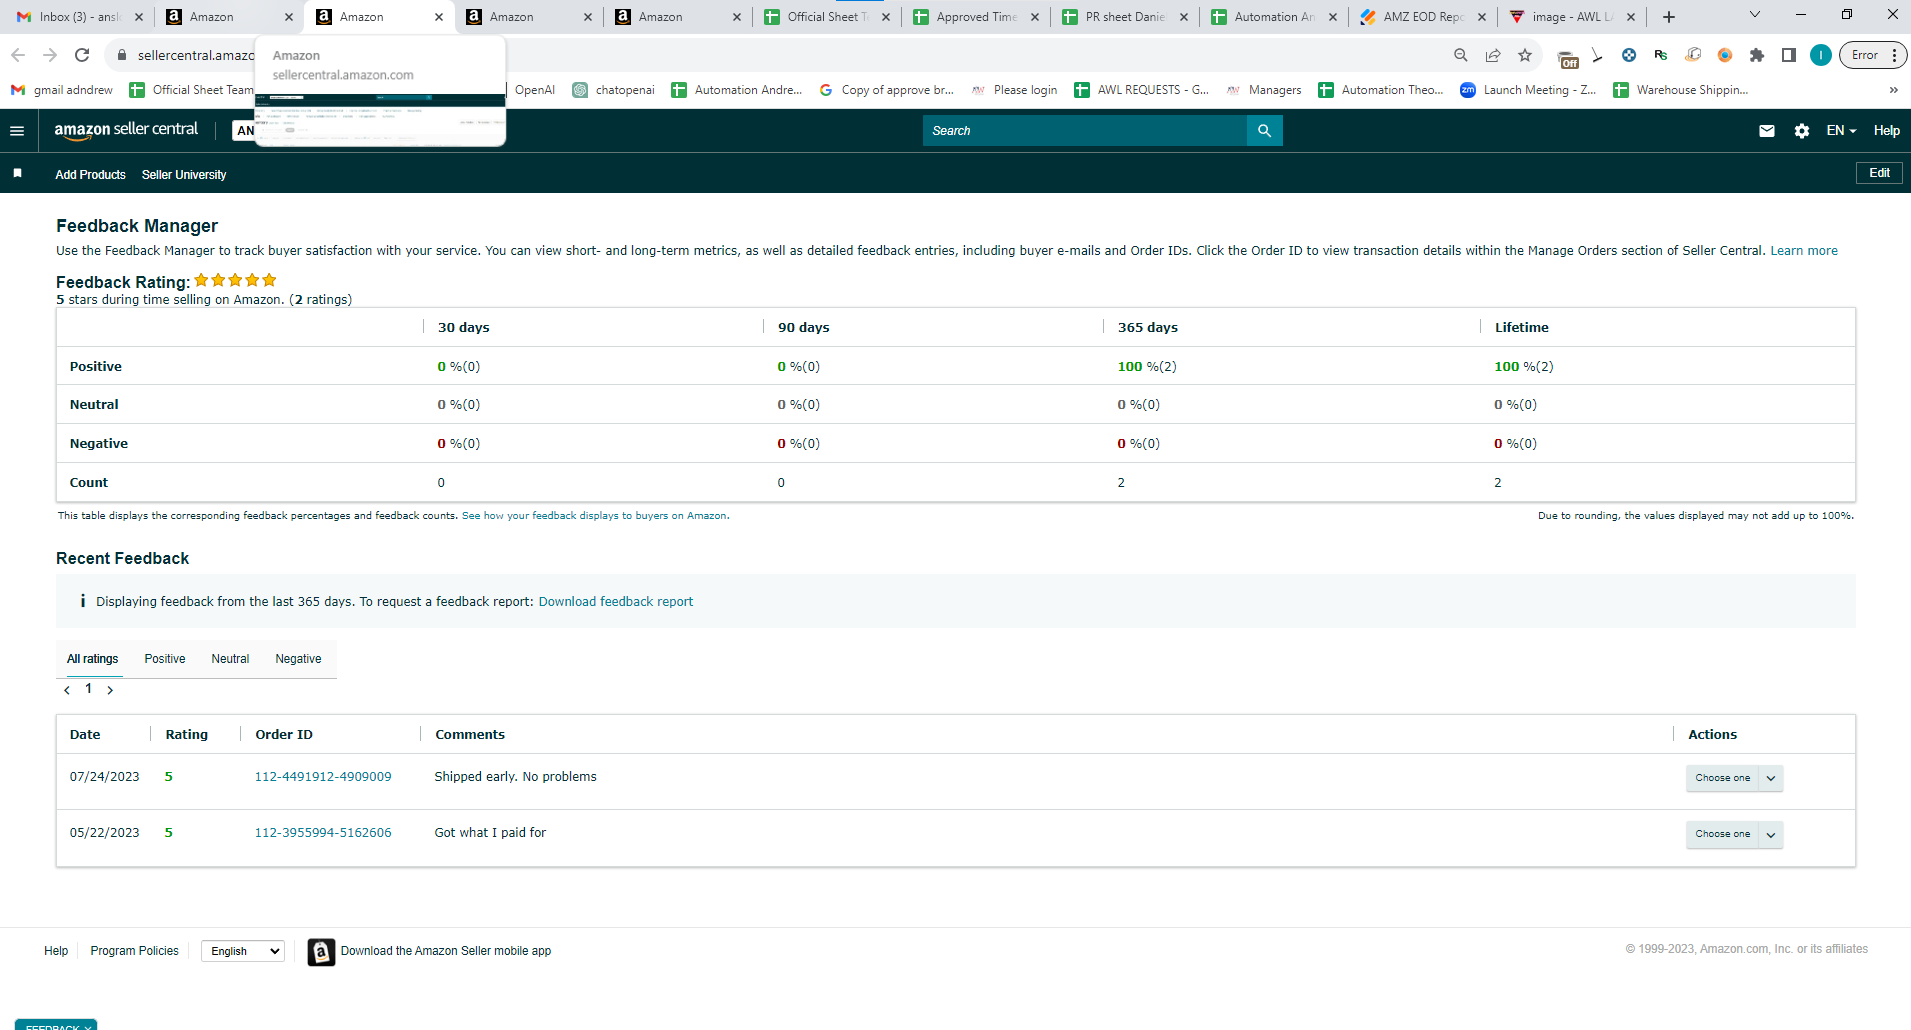Click the extension icon with the Off badge
The height and width of the screenshot is (1030, 1911).
(x=1568, y=59)
